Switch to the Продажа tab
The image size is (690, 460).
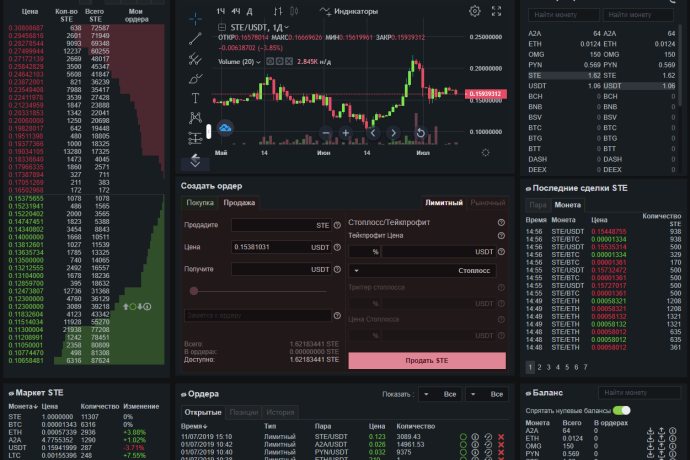tap(239, 203)
